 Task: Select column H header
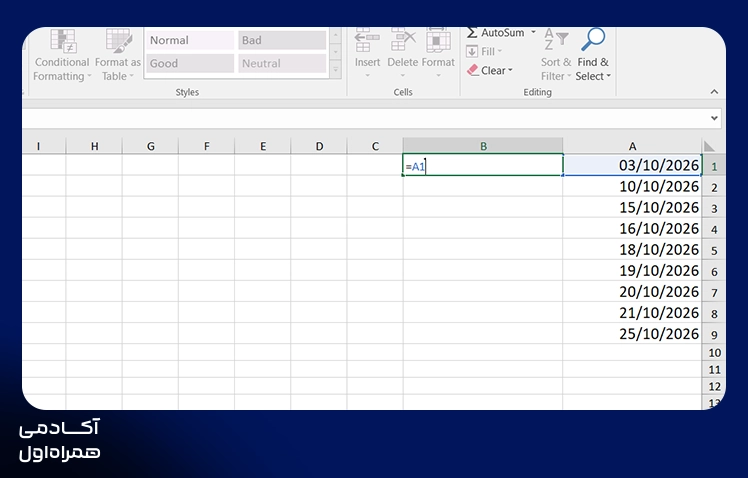tap(94, 146)
